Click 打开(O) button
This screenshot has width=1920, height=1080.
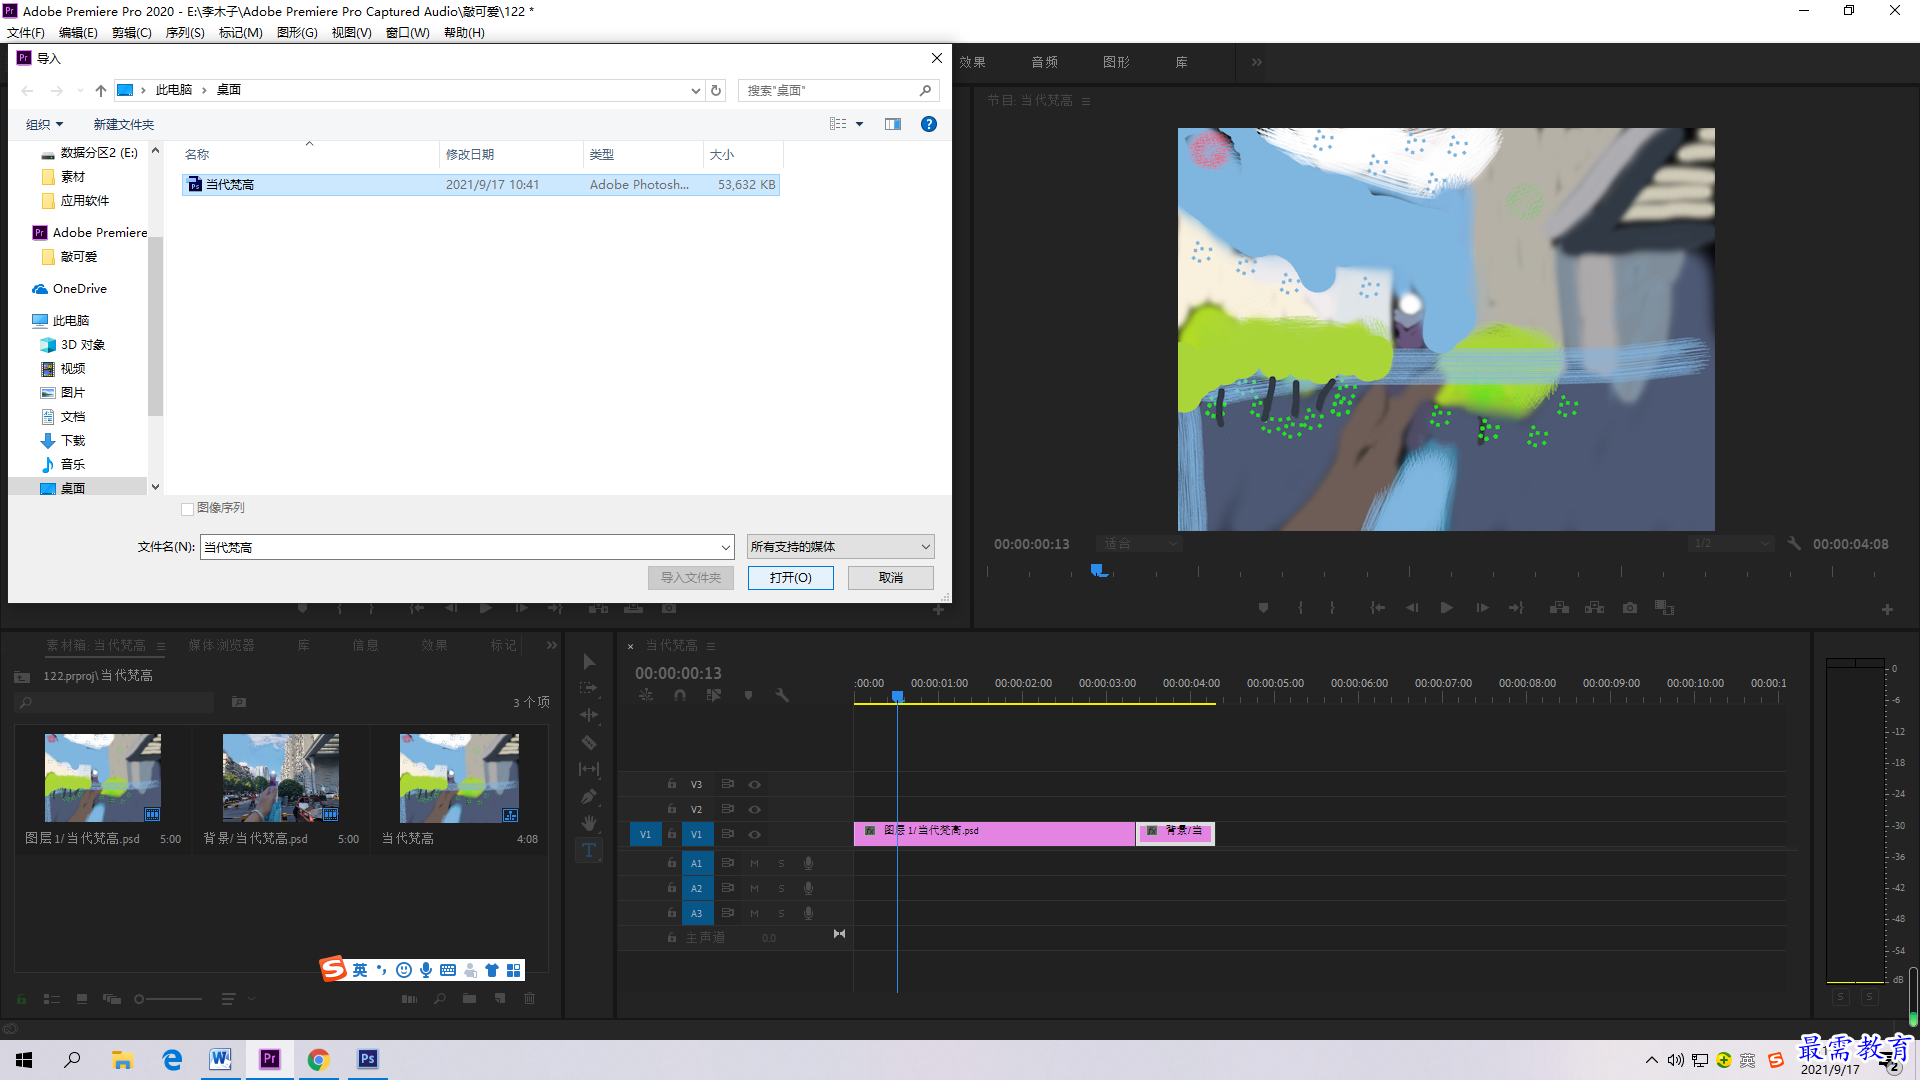point(790,577)
